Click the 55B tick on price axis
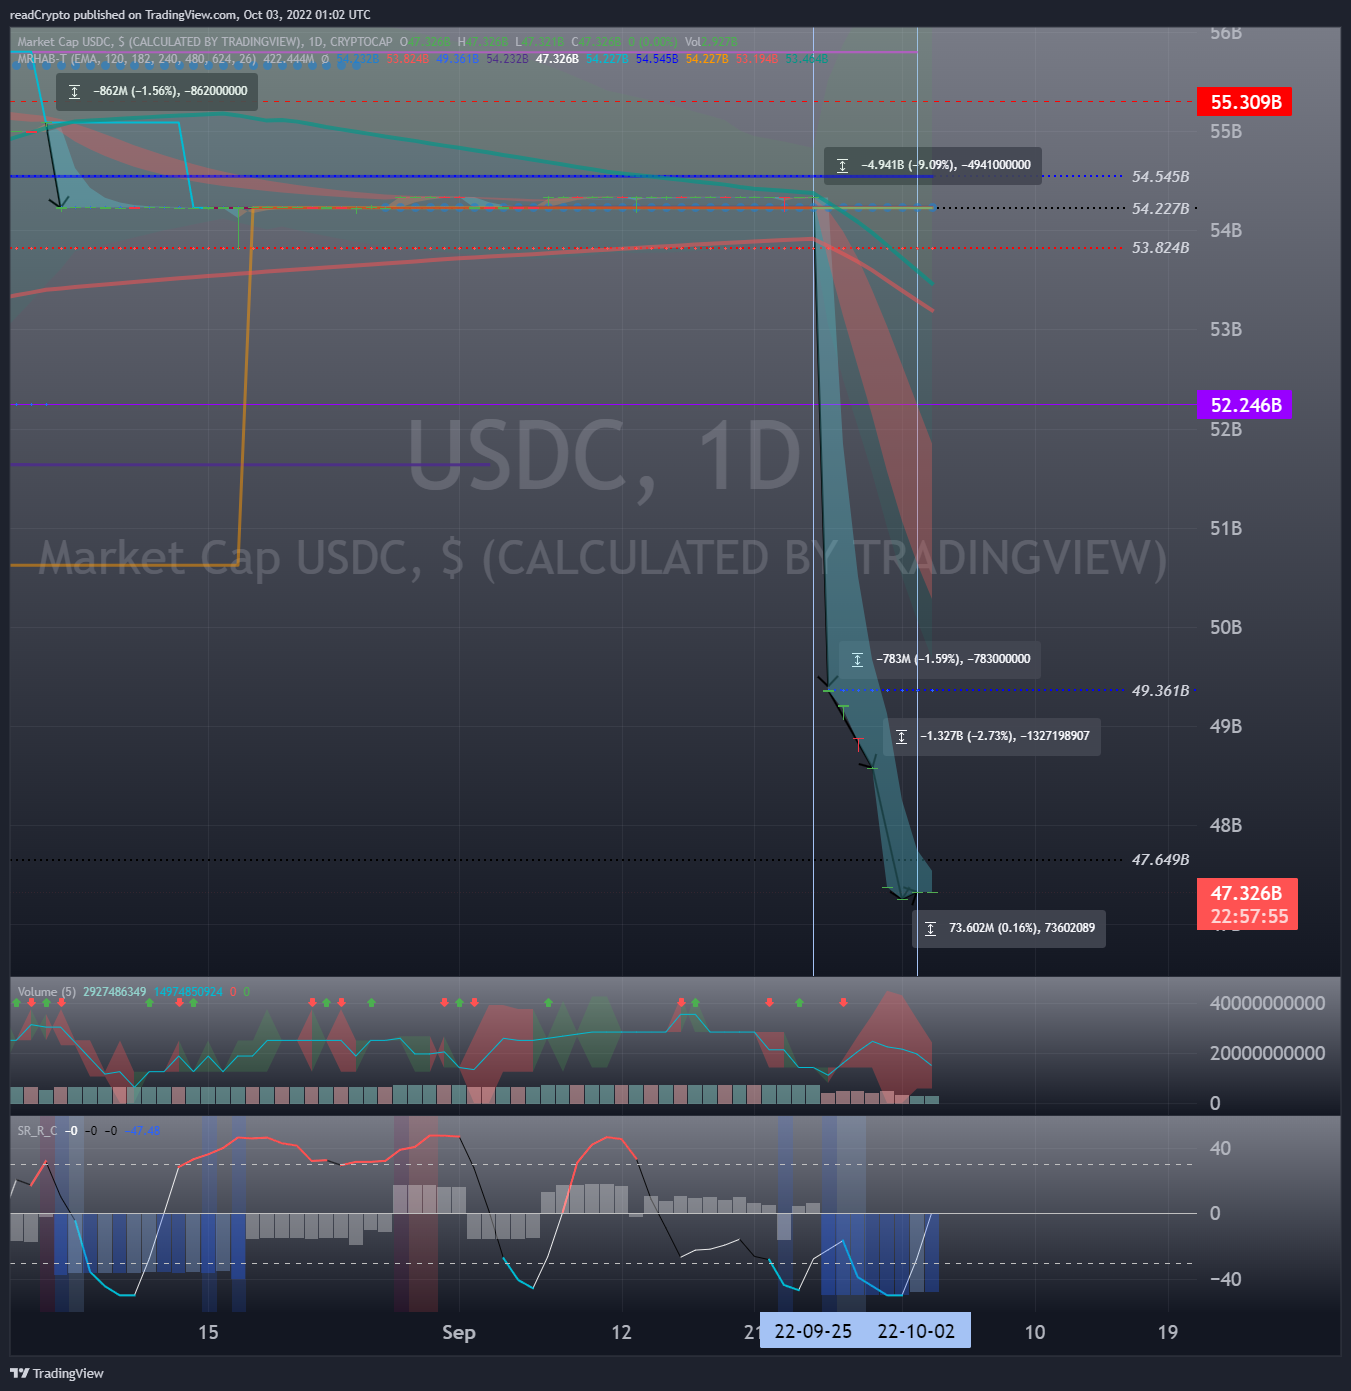Image resolution: width=1351 pixels, height=1391 pixels. [x=1225, y=131]
